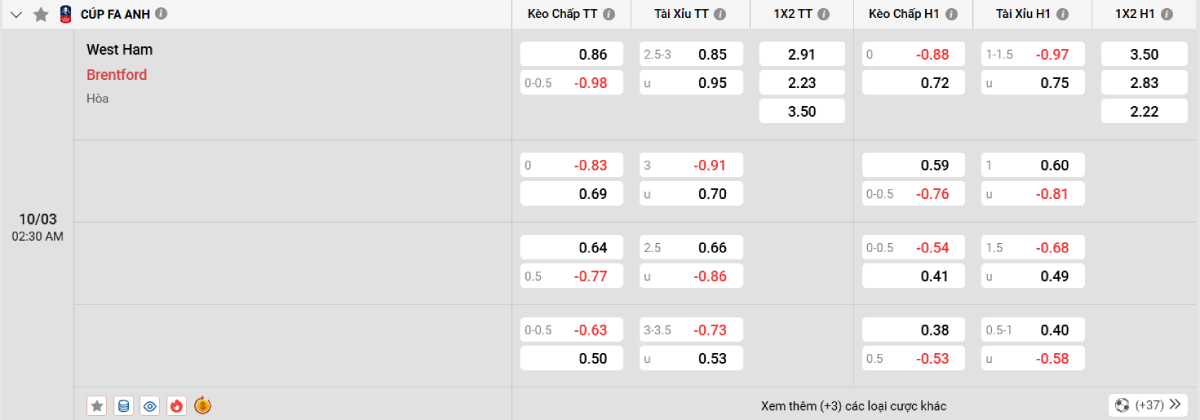
Task: Show info for Kèo Chấp TT column
Action: pos(610,14)
